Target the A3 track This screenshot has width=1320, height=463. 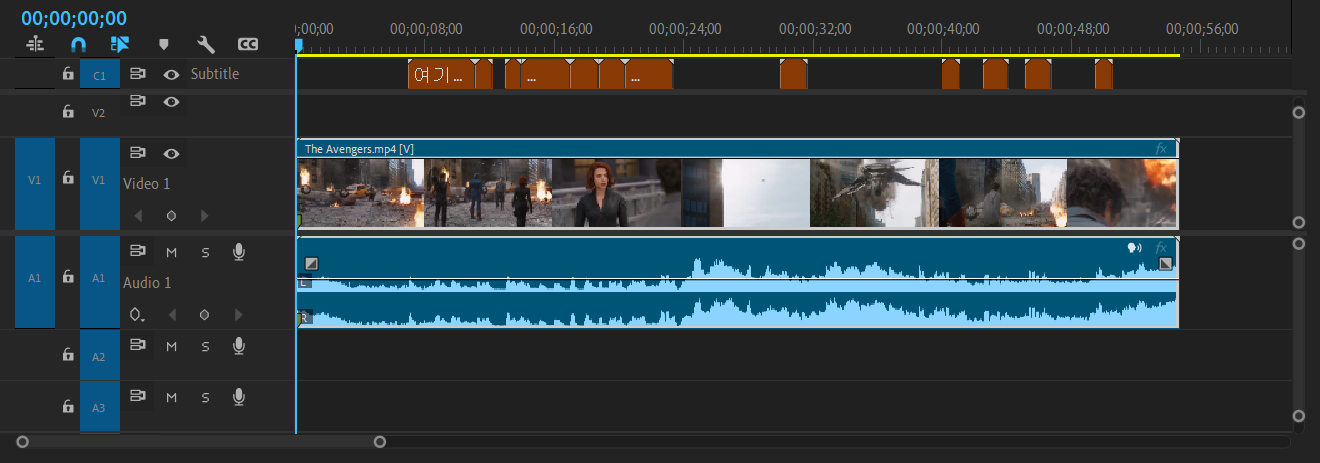pyautogui.click(x=99, y=407)
